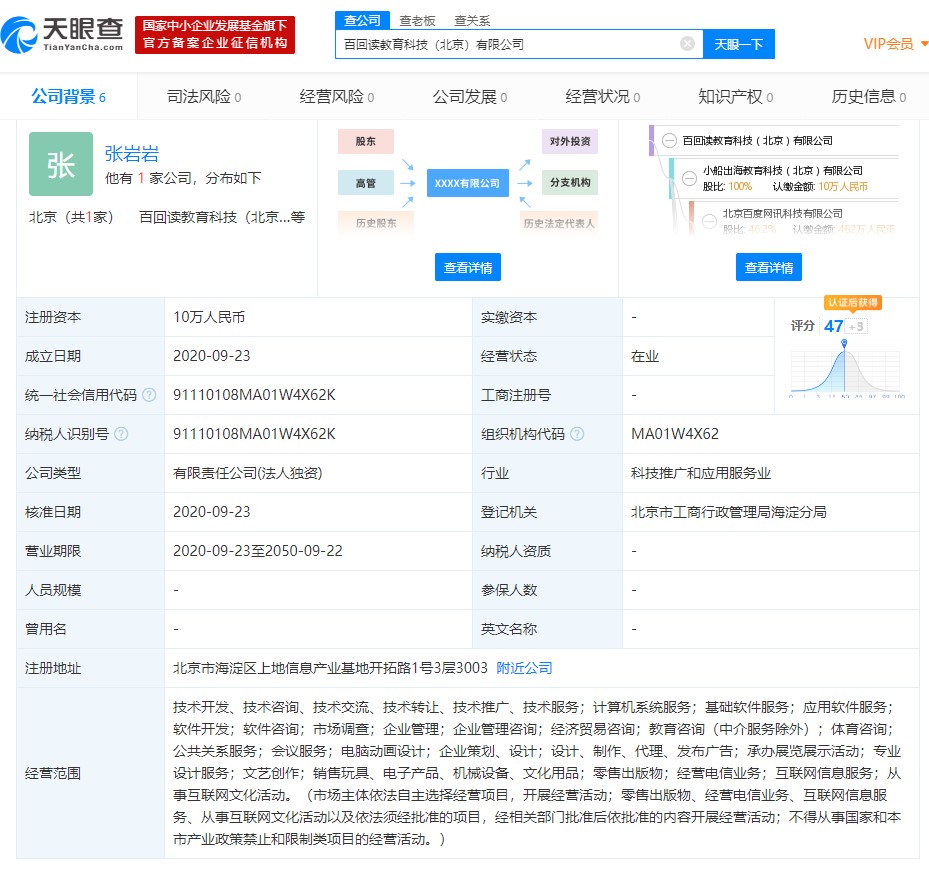Screen dimensions: 929x875
Task: Click the TianYanCha logo
Action: (62, 35)
